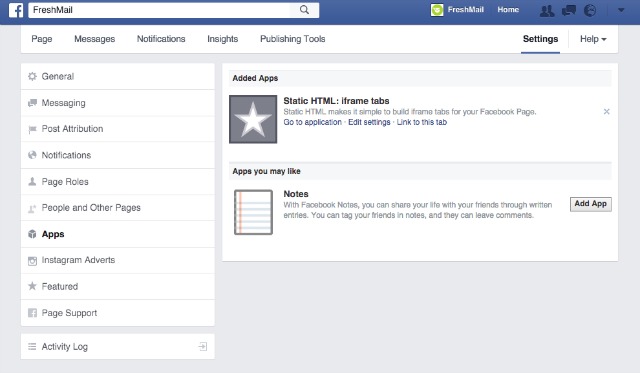Viewport: 640px width, 373px height.
Task: Open the Messages tab
Action: [94, 39]
